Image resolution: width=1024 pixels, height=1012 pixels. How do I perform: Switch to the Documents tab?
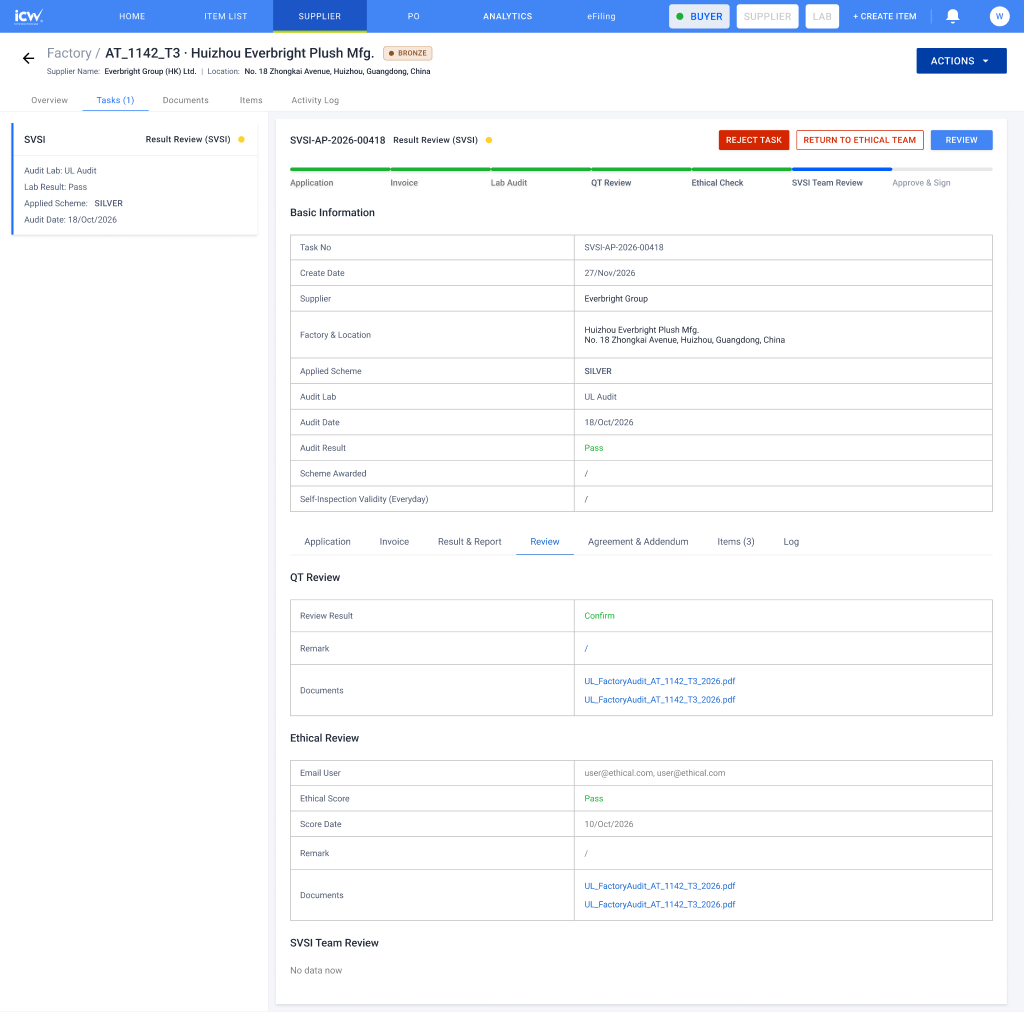click(x=185, y=100)
